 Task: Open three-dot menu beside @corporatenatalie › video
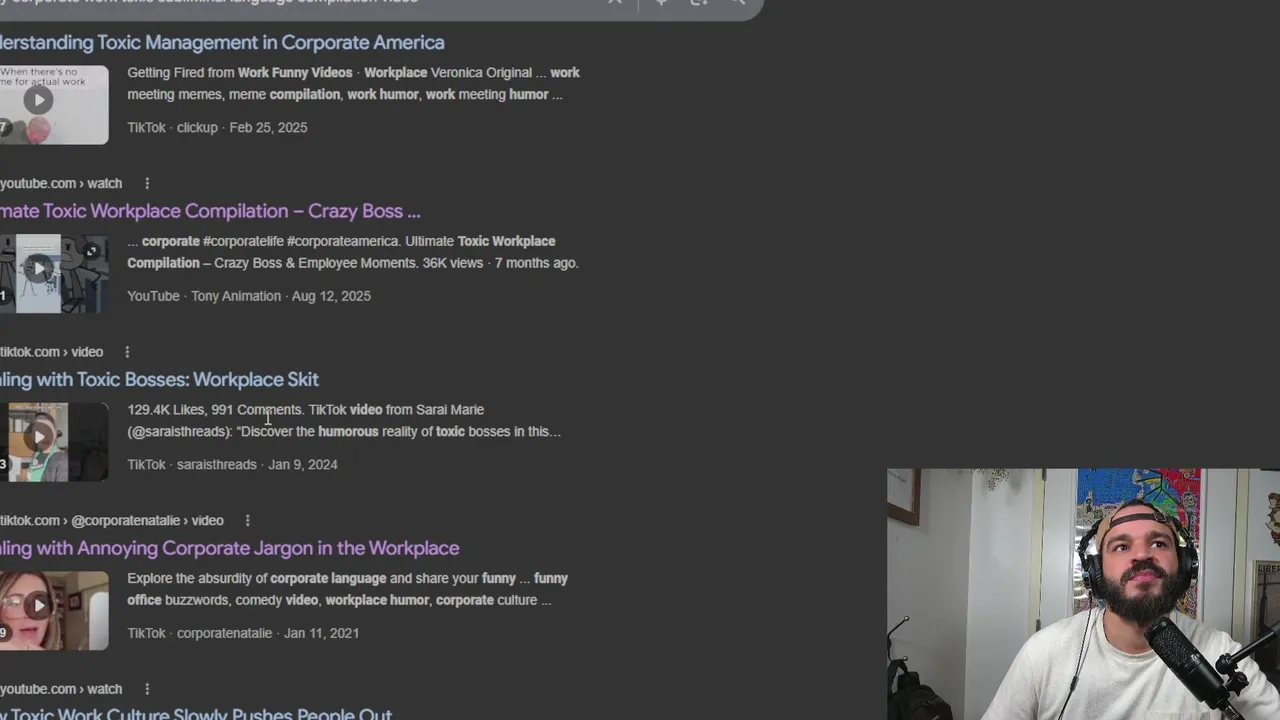pyautogui.click(x=247, y=520)
